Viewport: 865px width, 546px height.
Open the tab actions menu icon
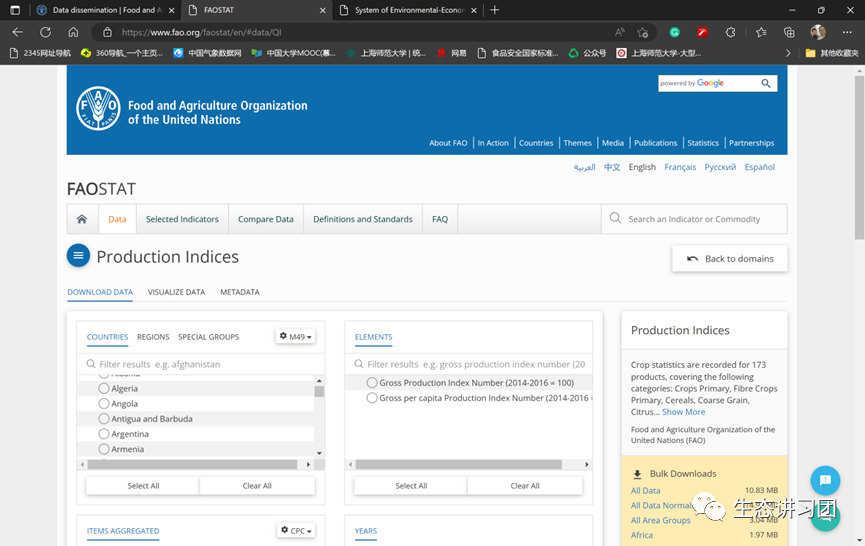pyautogui.click(x=15, y=10)
